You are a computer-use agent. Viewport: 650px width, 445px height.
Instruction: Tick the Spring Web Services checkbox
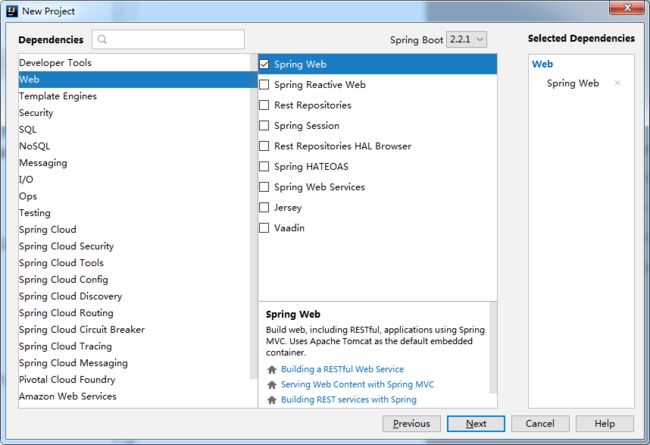tap(264, 187)
